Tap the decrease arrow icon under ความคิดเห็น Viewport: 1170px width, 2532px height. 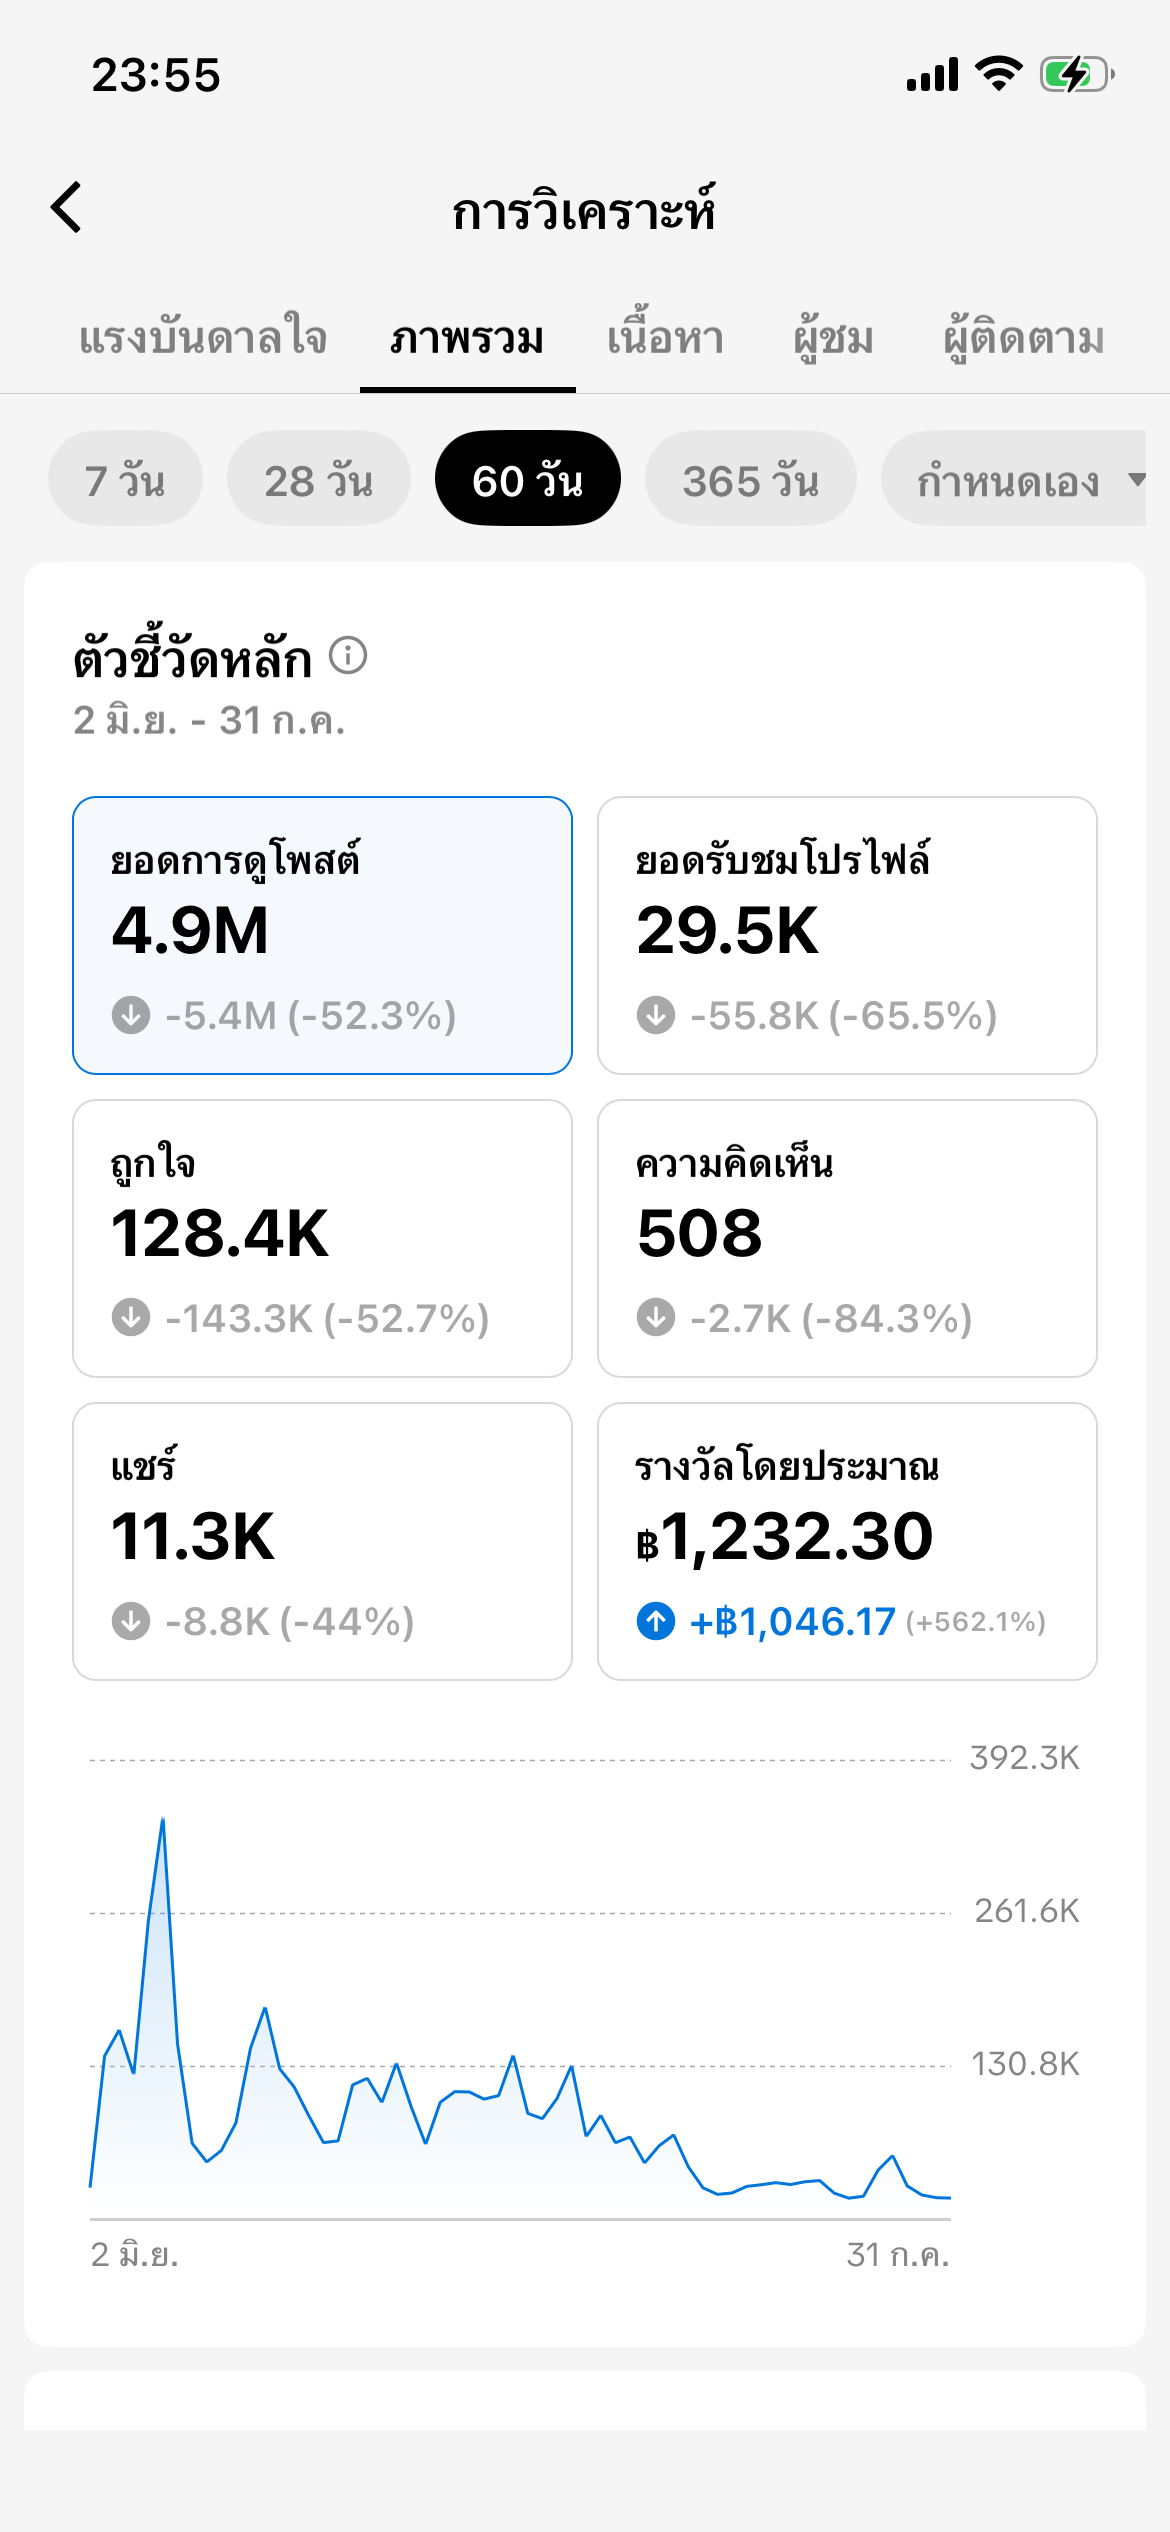point(656,1318)
